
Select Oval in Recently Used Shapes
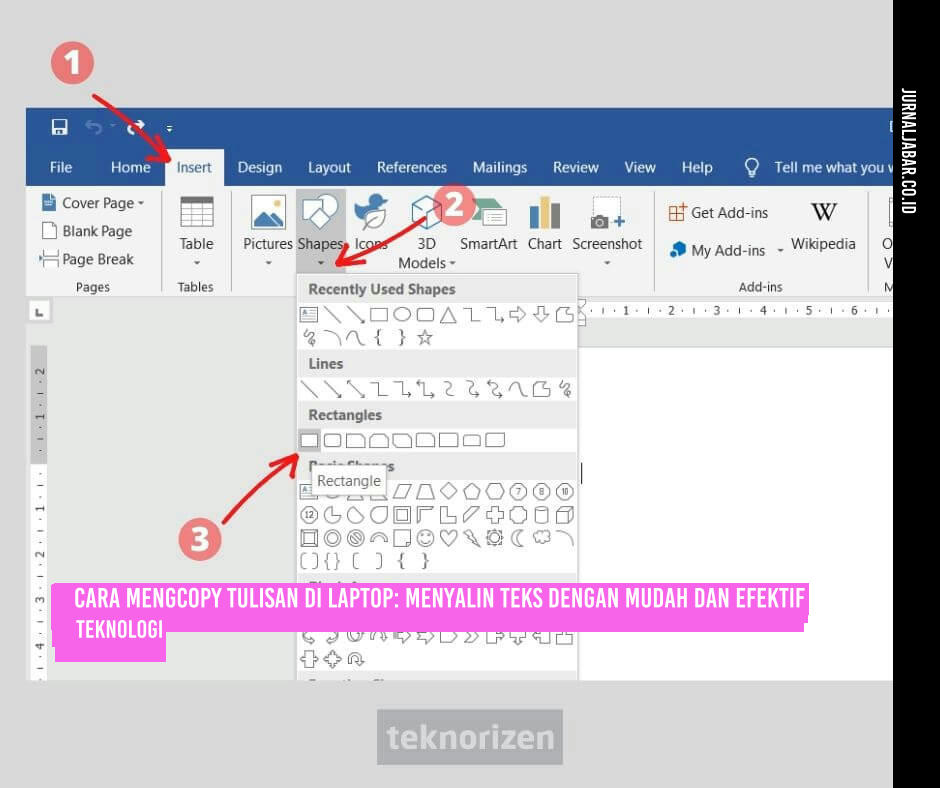click(402, 314)
